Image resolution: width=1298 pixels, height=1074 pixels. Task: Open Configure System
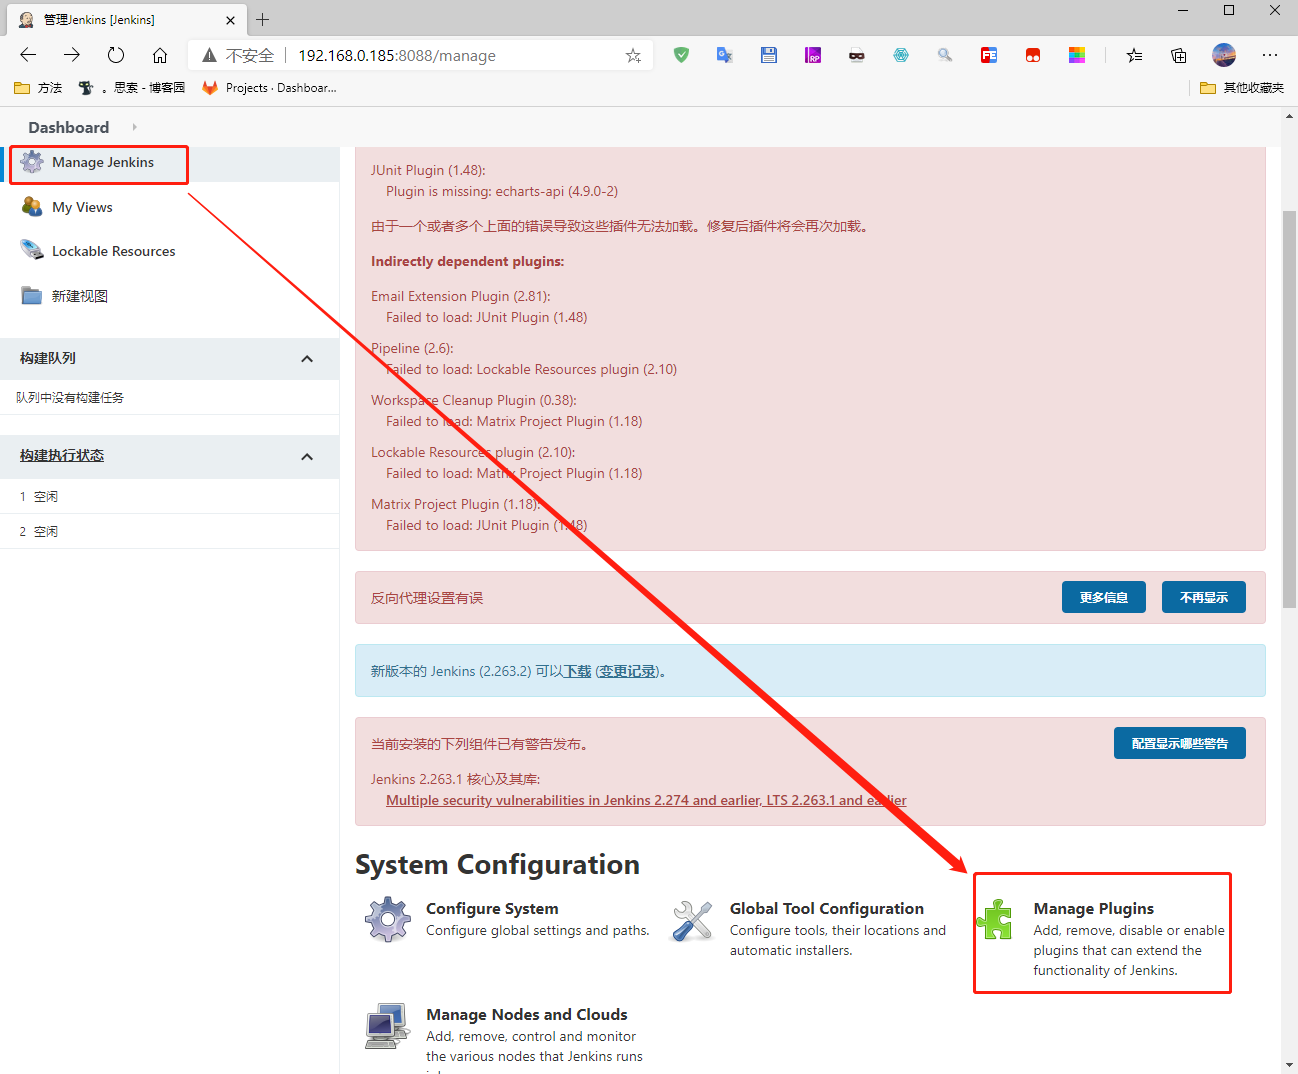pos(492,908)
